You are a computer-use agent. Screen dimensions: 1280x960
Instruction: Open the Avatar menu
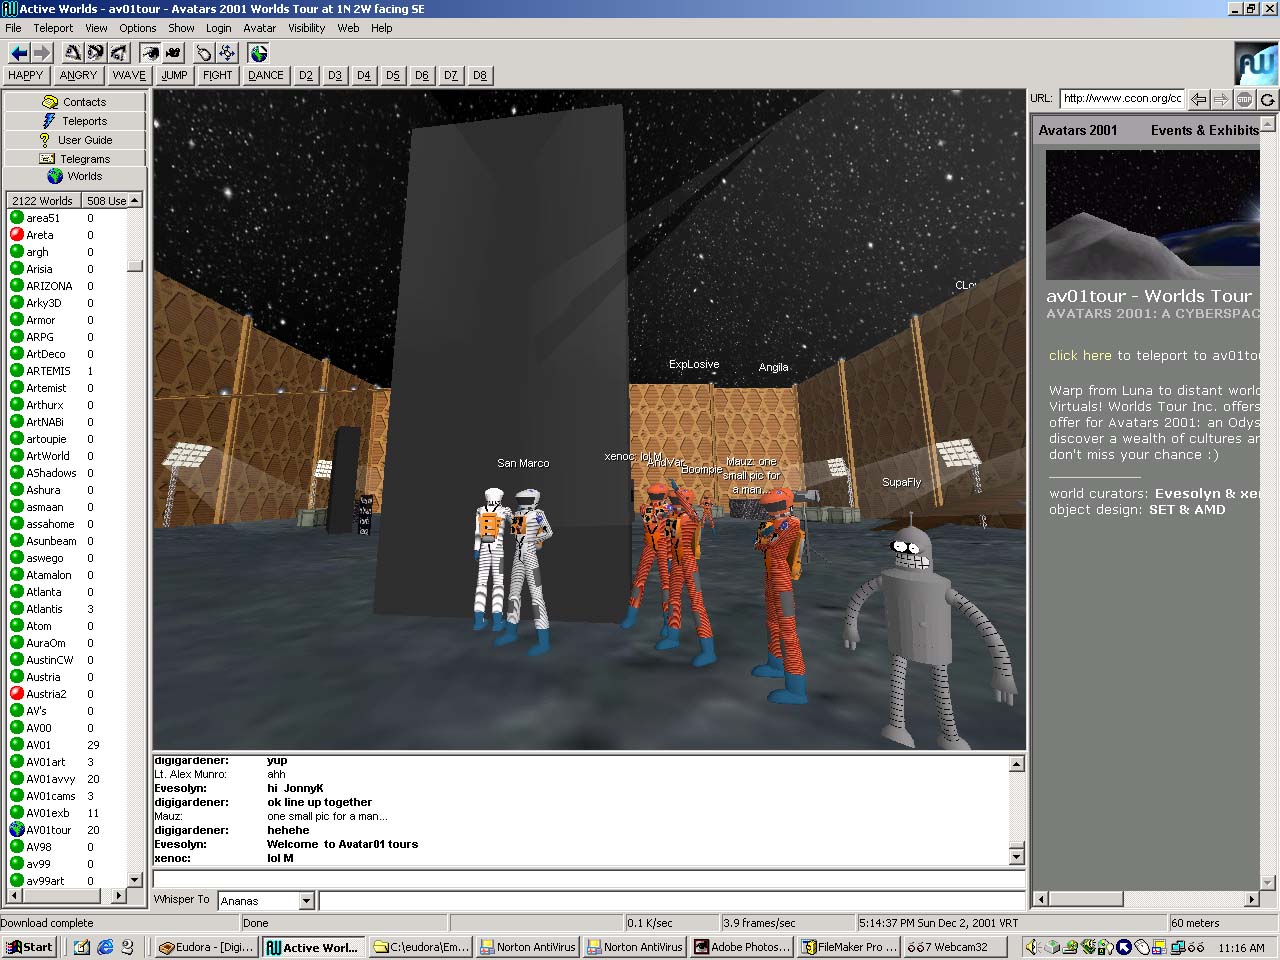[x=259, y=28]
